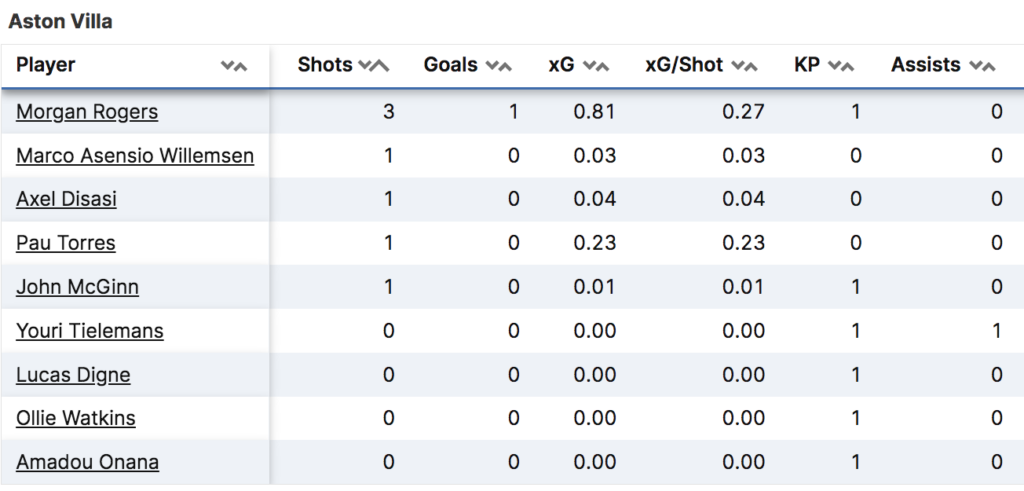1024x491 pixels.
Task: Visit Lucas Digne's player page
Action: tap(73, 375)
